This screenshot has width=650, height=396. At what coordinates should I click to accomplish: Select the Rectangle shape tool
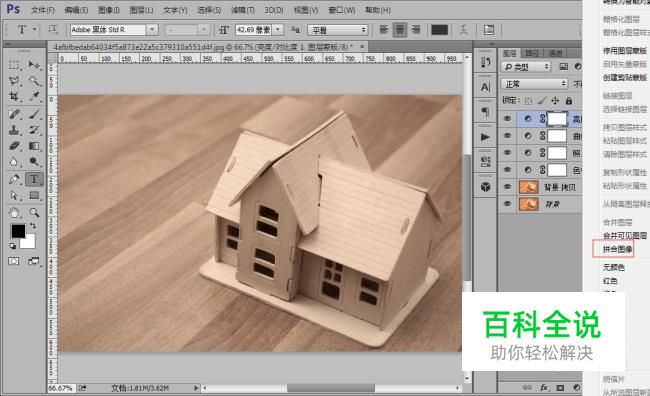[34, 195]
